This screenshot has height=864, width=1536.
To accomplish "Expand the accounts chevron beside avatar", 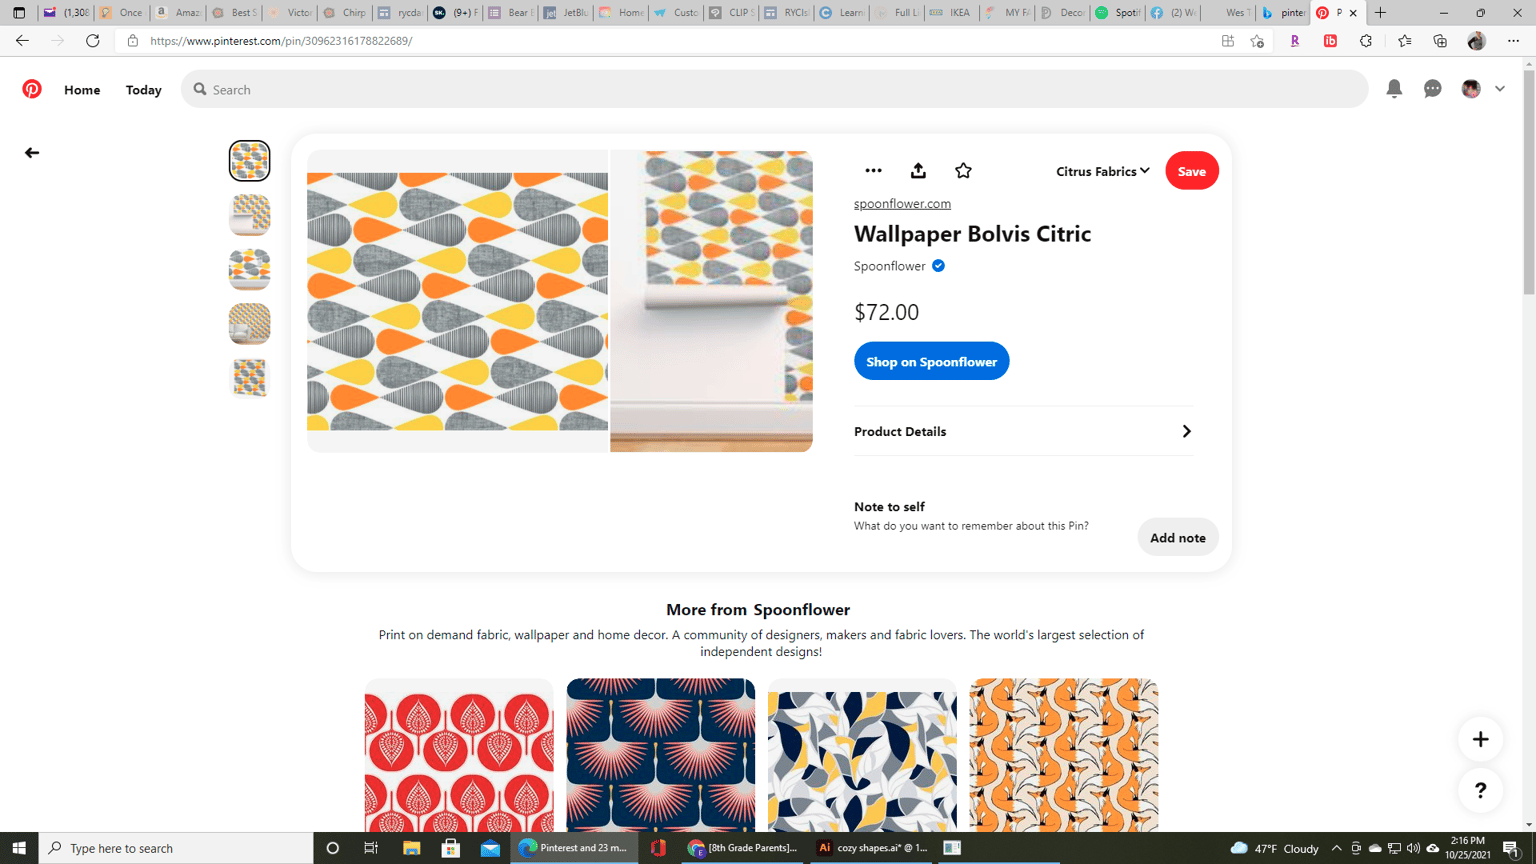I will pyautogui.click(x=1500, y=89).
